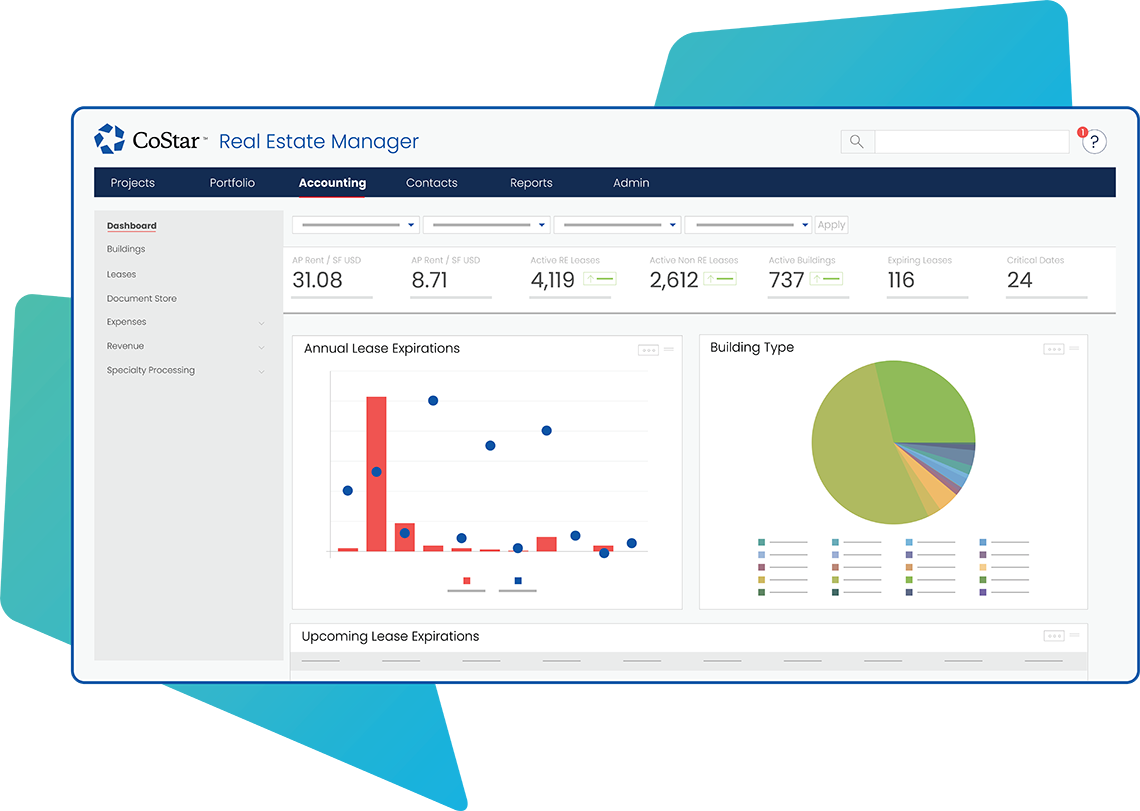This screenshot has width=1140, height=811.
Task: Expand Specialty Processing sidebar section
Action: pos(261,371)
